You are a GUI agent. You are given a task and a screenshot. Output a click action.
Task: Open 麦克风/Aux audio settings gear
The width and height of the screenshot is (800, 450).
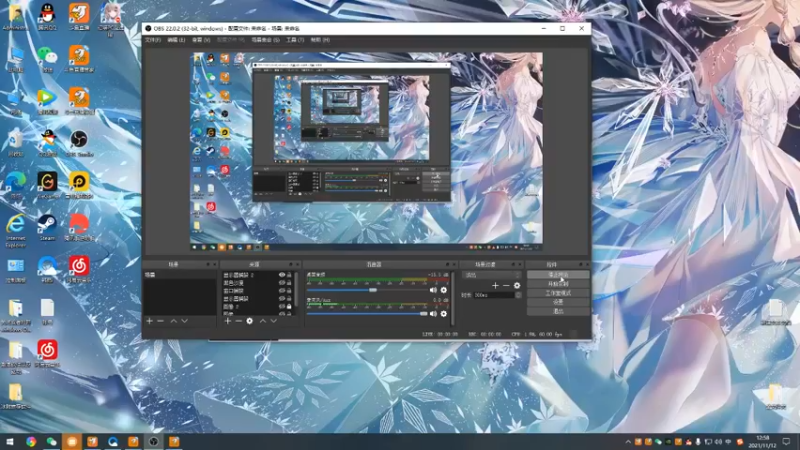pyautogui.click(x=443, y=314)
